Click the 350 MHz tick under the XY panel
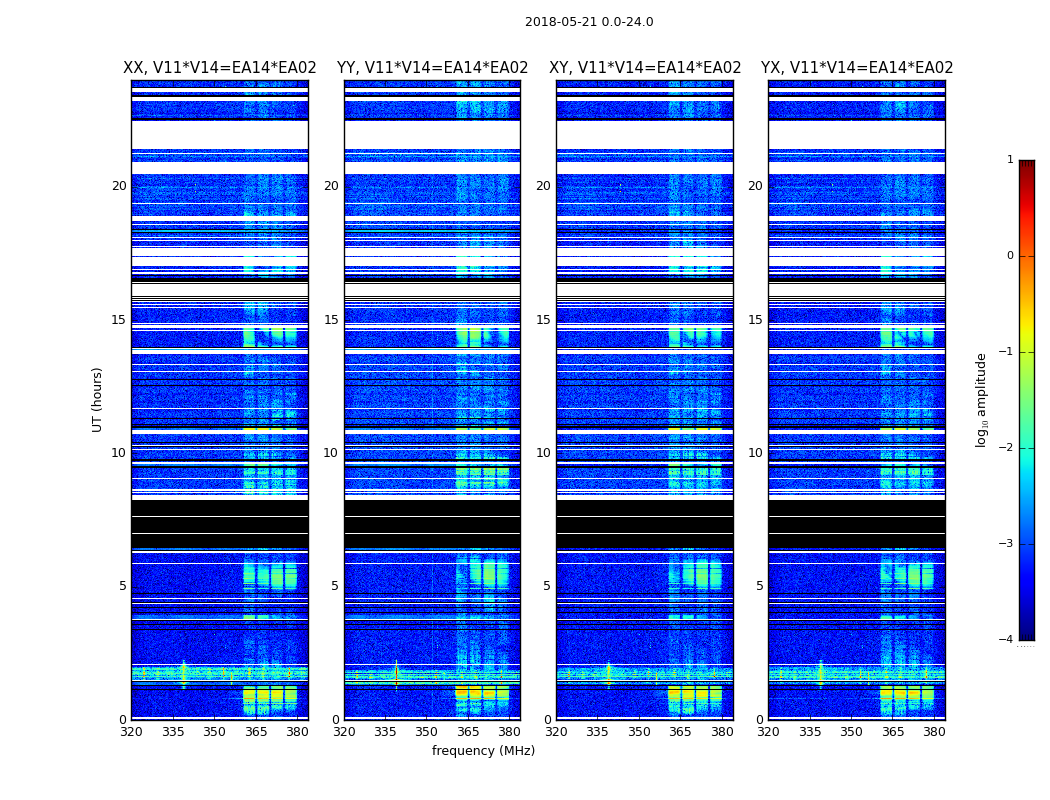The height and width of the screenshot is (800, 1050). pos(639,732)
